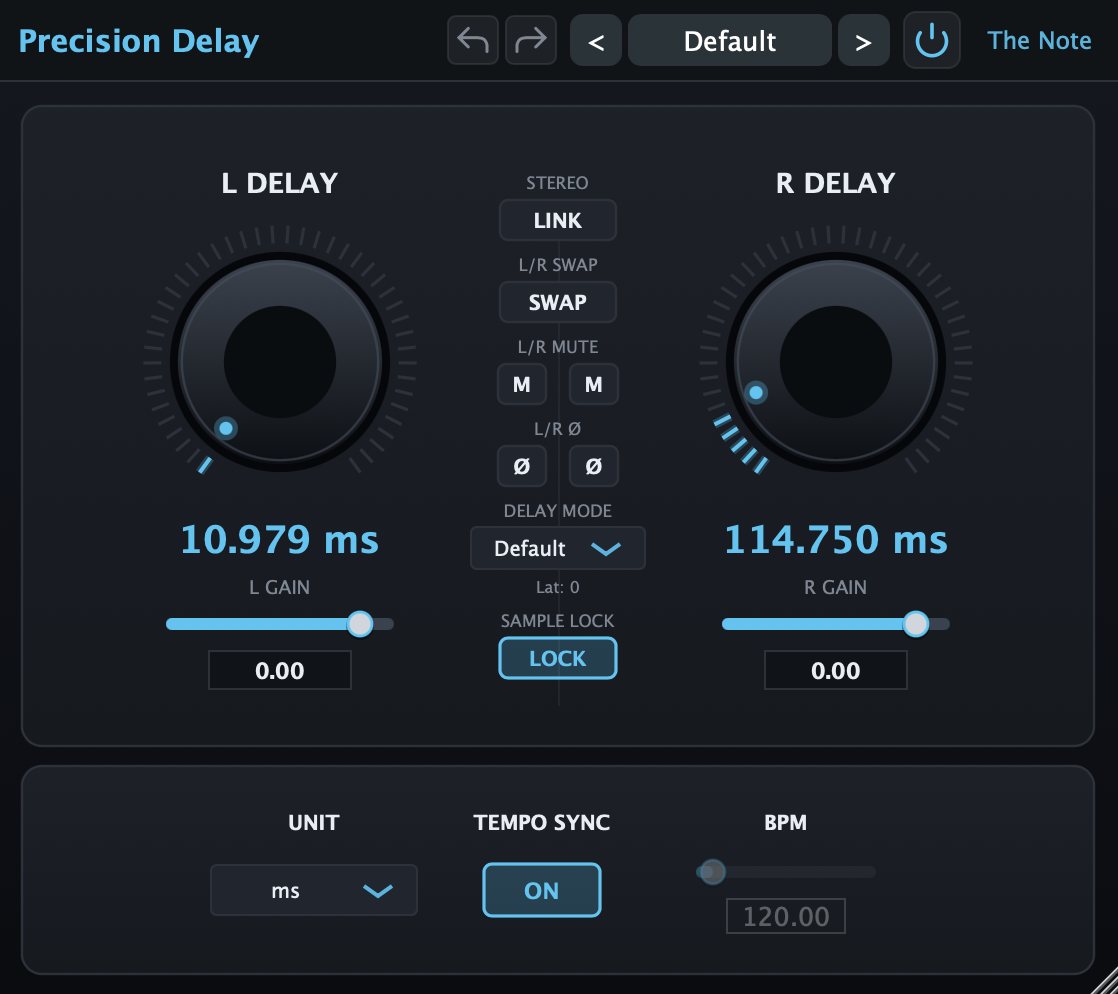This screenshot has width=1118, height=994.
Task: Click the undo arrow icon
Action: pos(473,41)
